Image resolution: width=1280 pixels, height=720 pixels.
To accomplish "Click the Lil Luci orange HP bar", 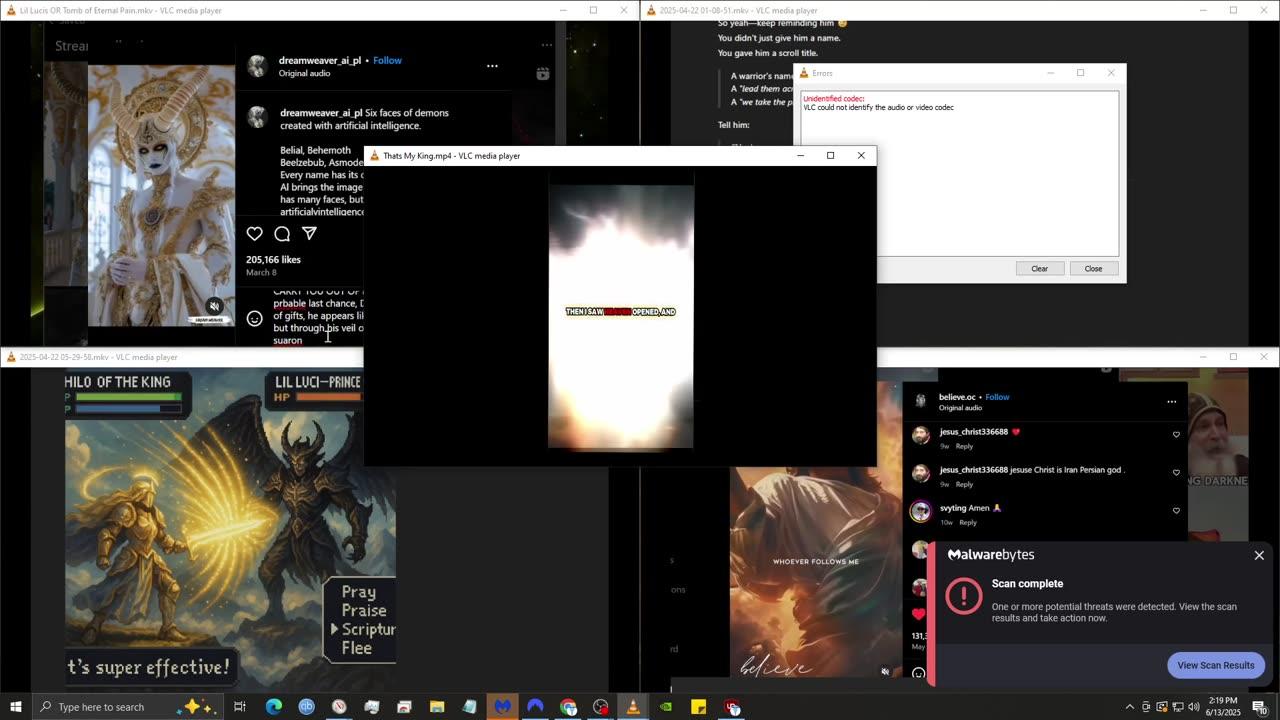I will 328,397.
